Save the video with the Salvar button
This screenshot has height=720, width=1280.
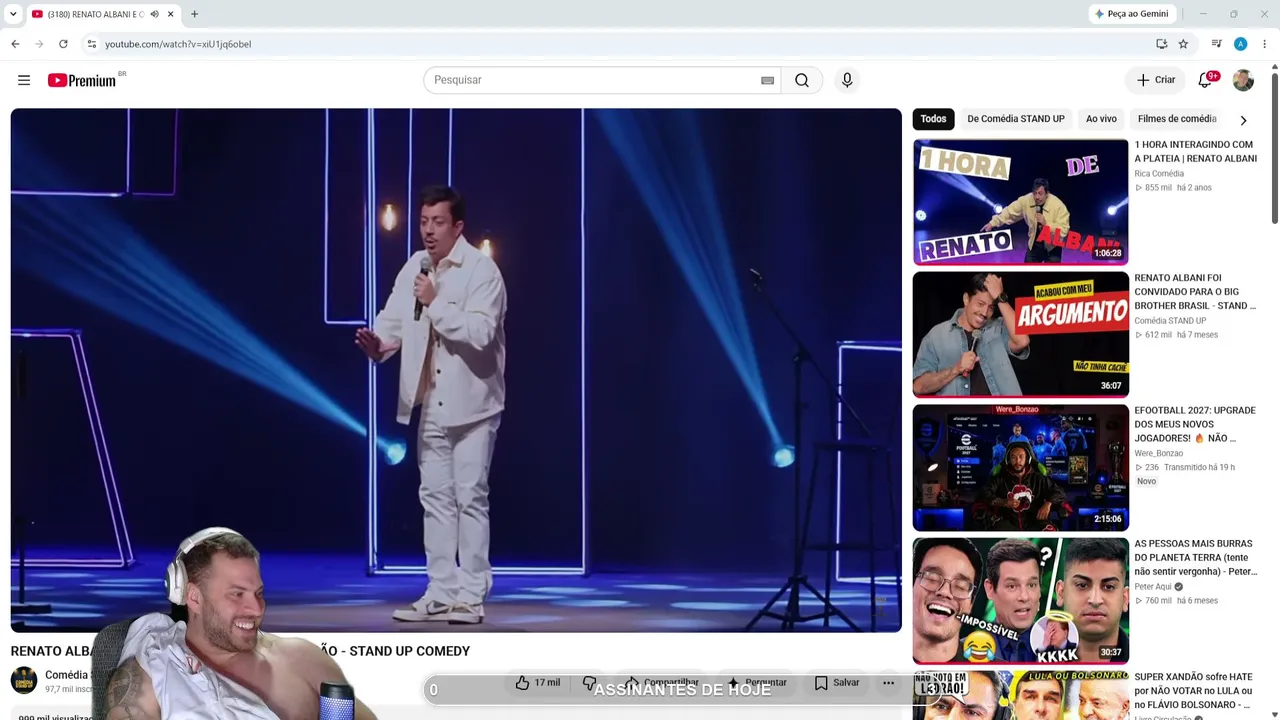pyautogui.click(x=837, y=683)
